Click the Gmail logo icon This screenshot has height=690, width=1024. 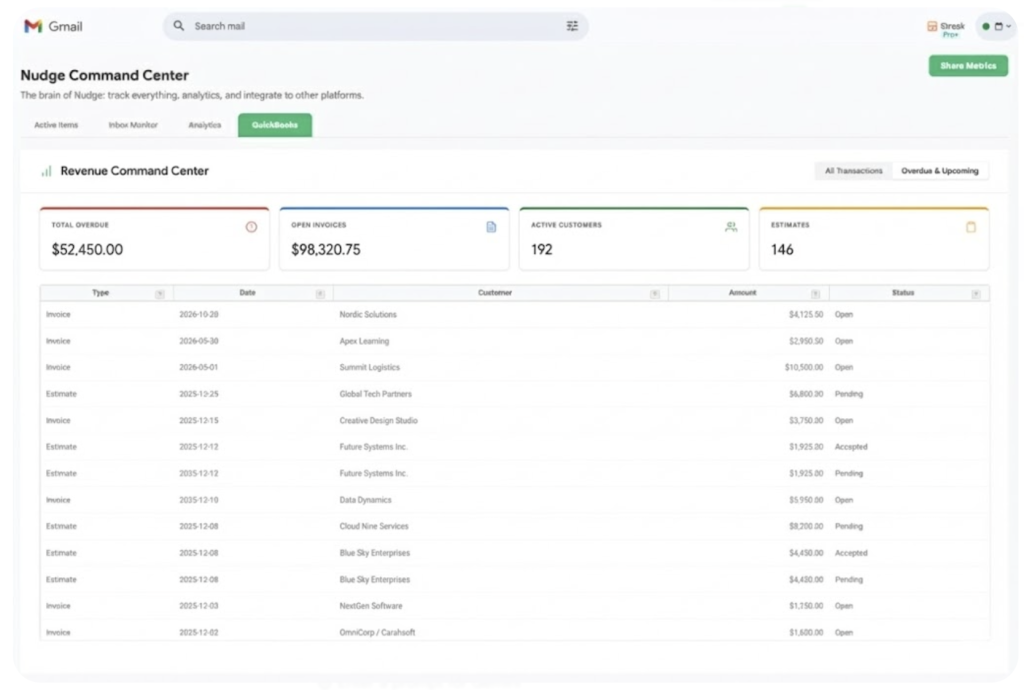(33, 26)
